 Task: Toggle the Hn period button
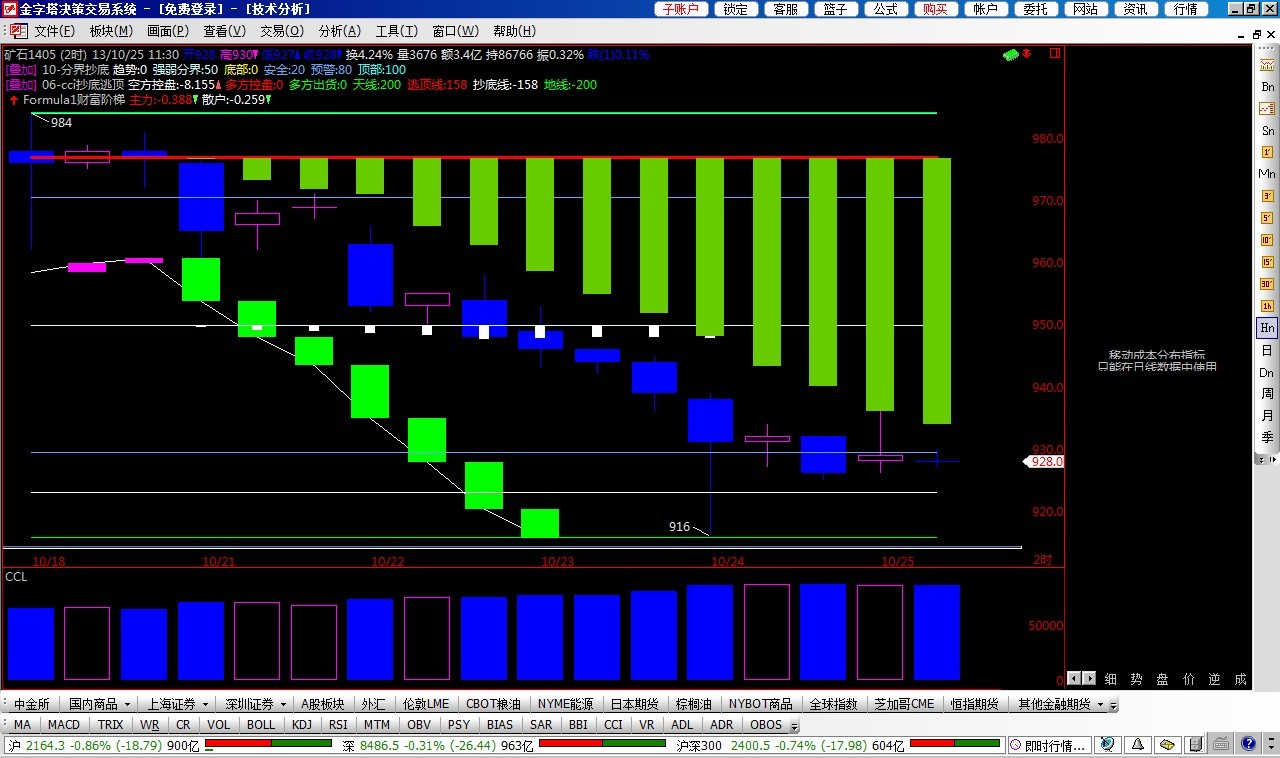[x=1267, y=328]
